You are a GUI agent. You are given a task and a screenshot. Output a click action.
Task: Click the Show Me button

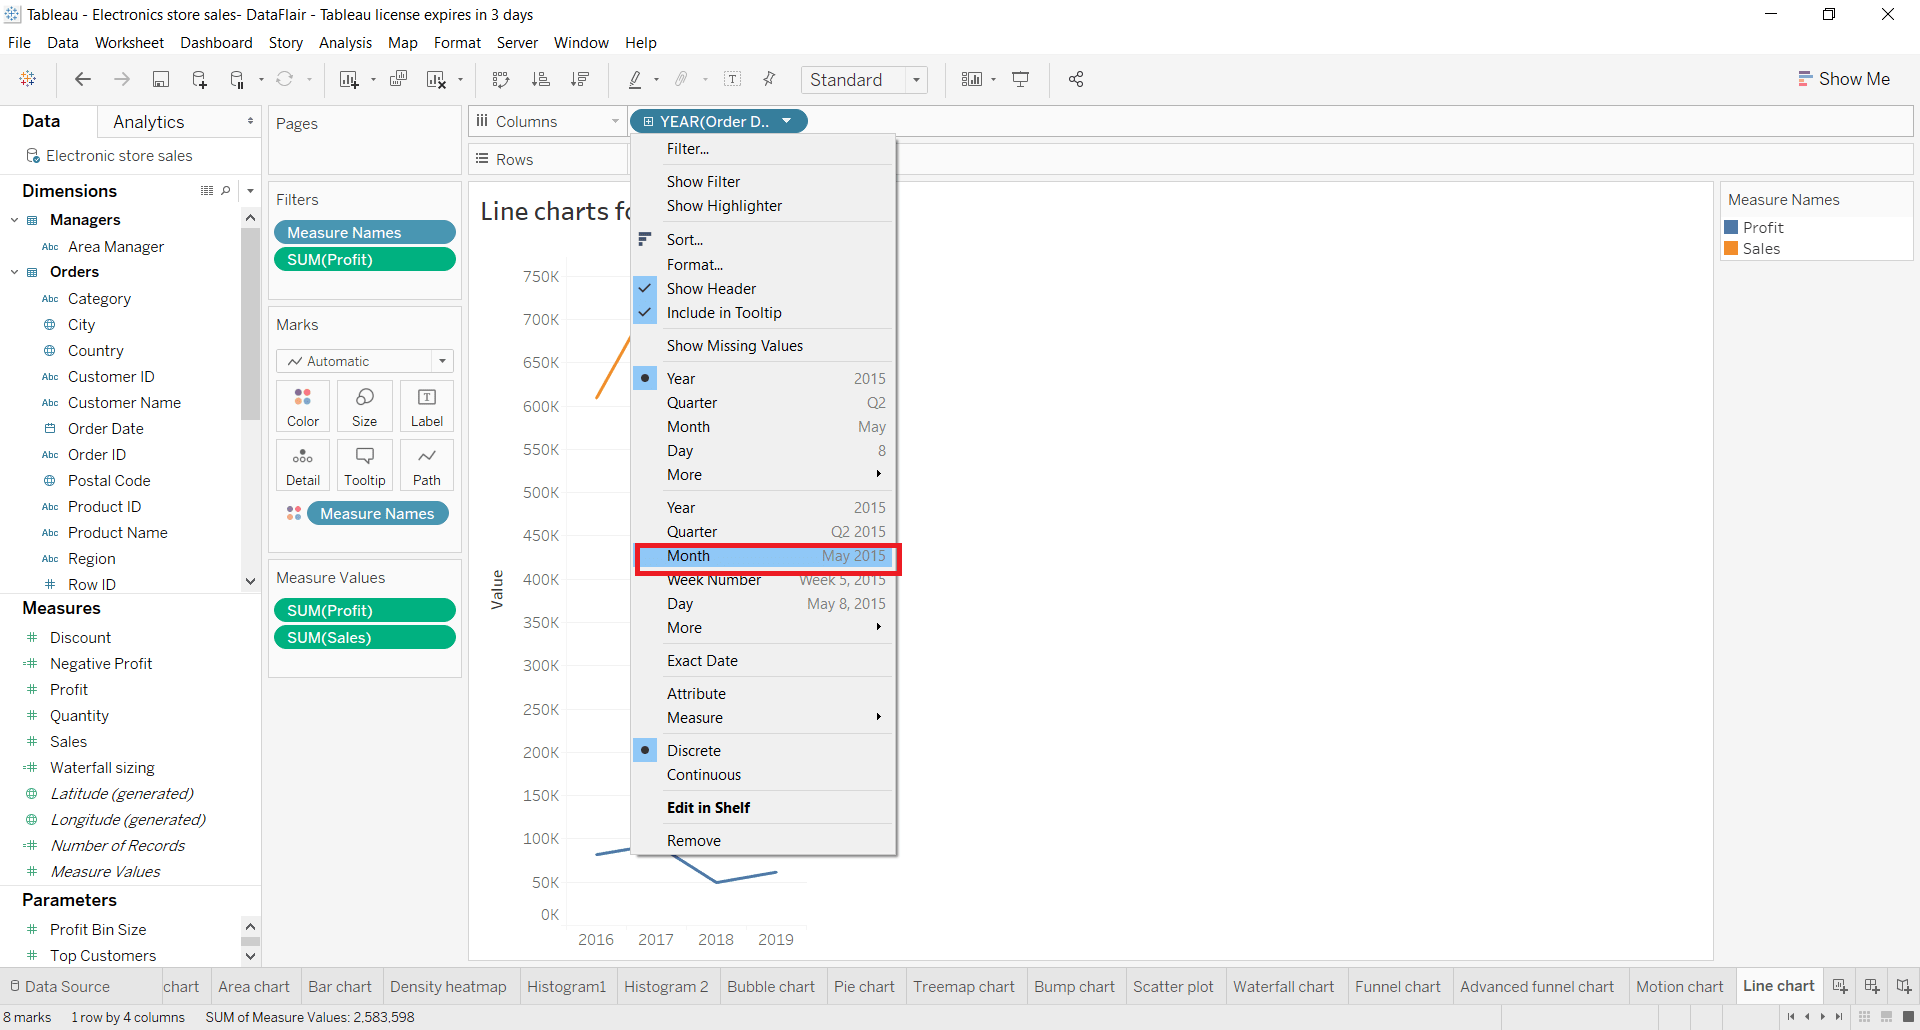click(1843, 79)
